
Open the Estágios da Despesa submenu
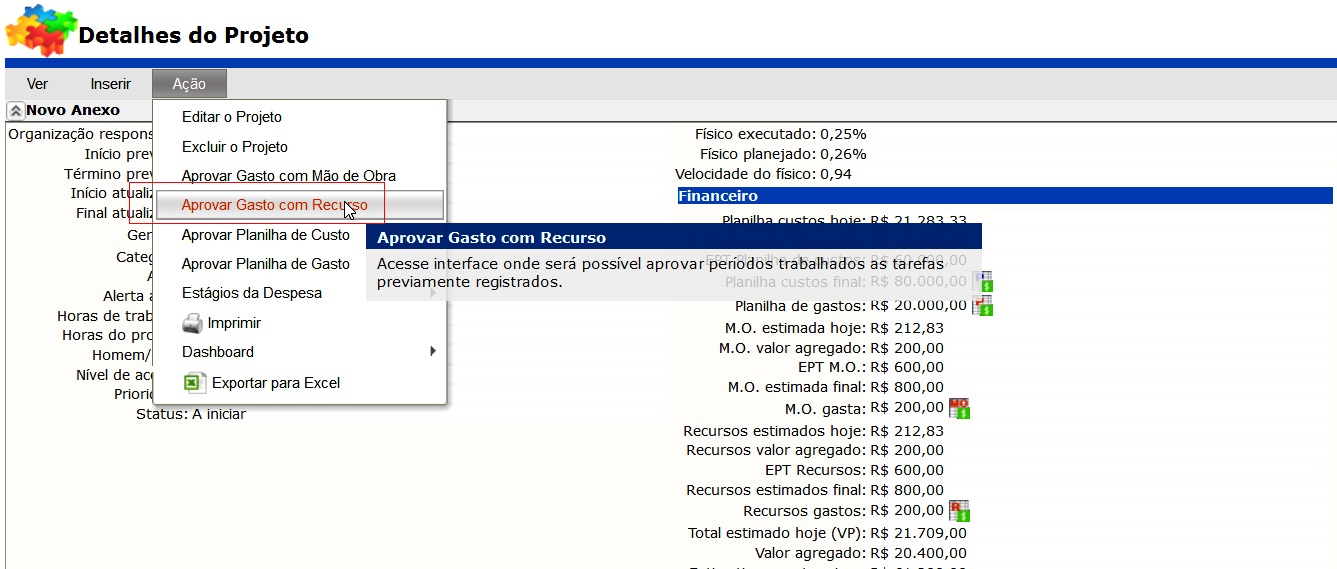click(x=252, y=293)
